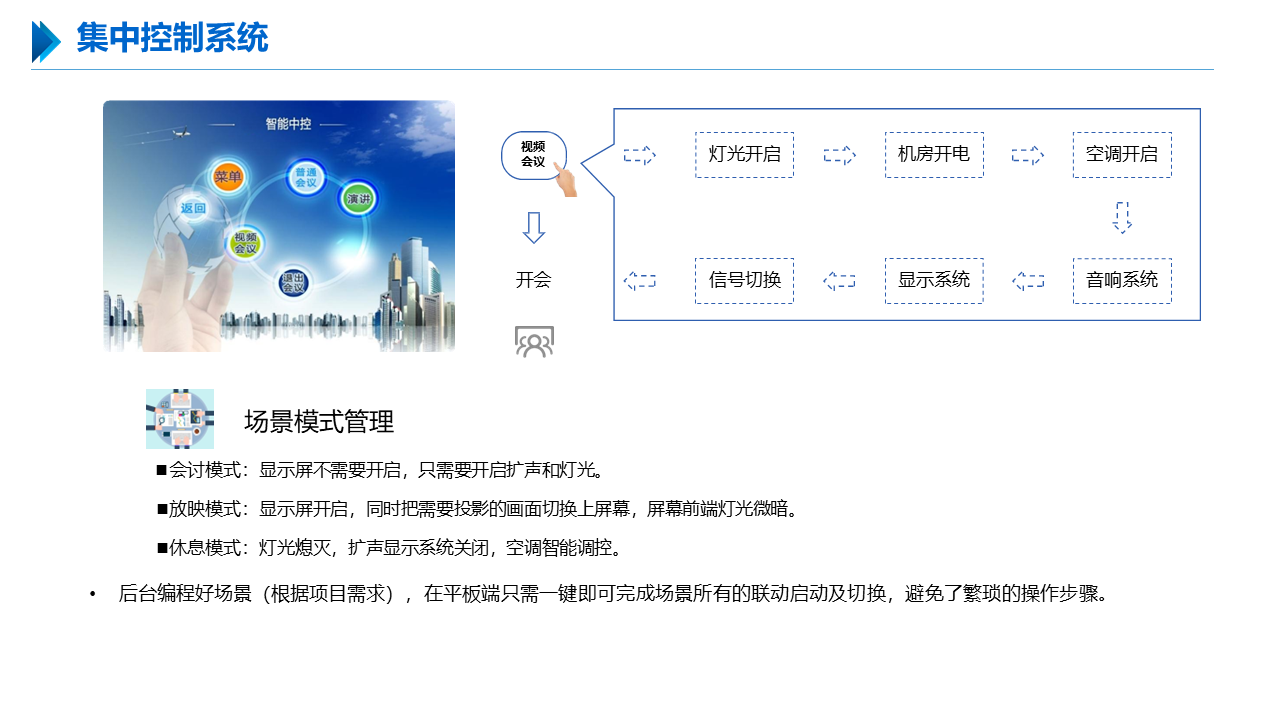Click the 音响系统 dashed box
Screen dimensions: 1280x720
1122,281
